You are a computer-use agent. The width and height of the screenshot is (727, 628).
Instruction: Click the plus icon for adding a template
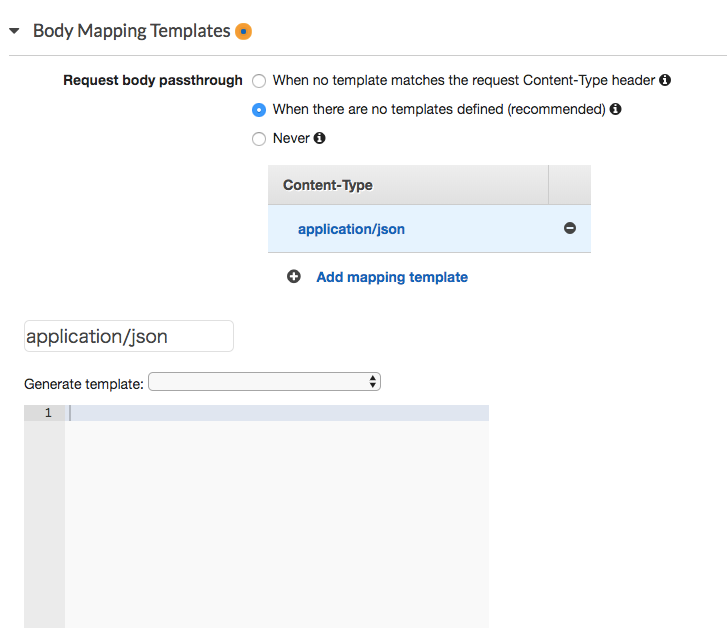coord(294,277)
